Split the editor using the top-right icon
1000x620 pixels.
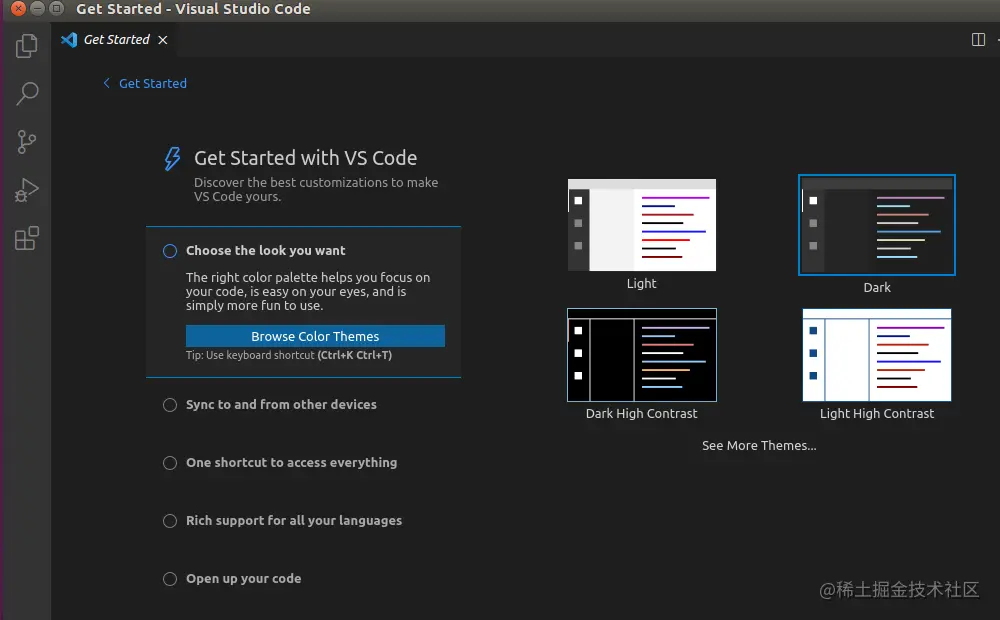(977, 39)
